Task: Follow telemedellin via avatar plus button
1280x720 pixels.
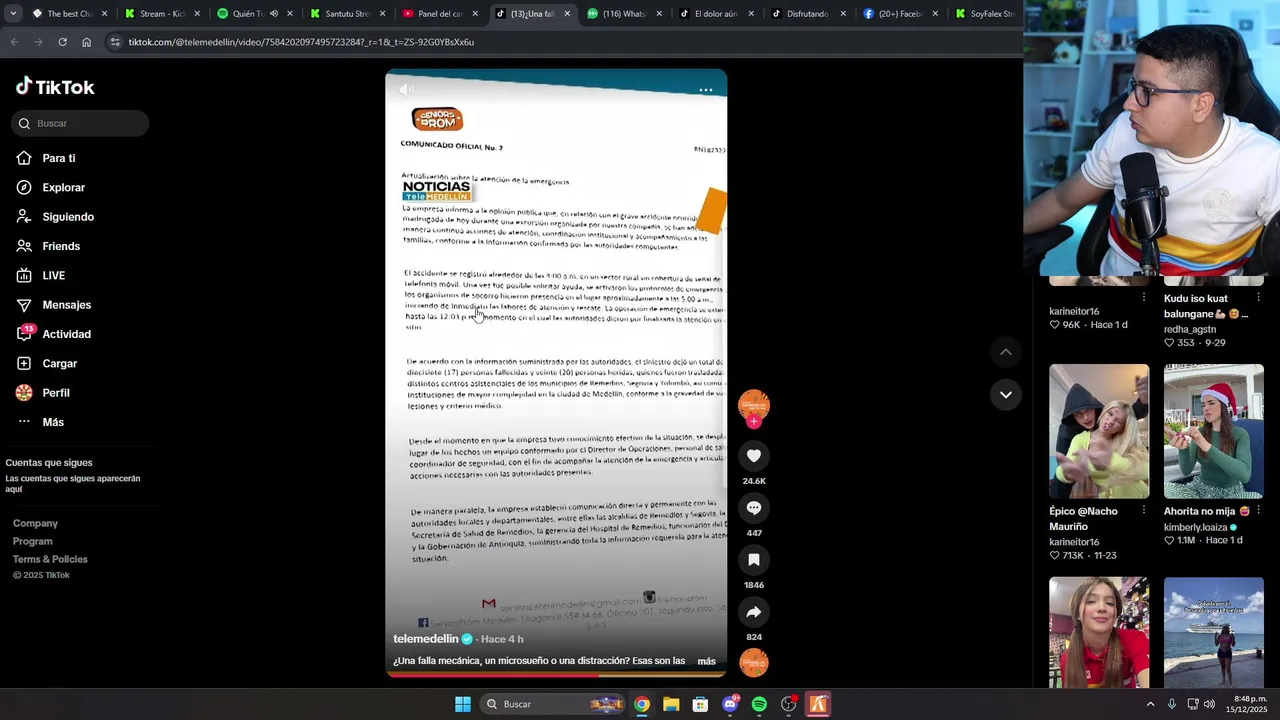Action: pyautogui.click(x=754, y=422)
